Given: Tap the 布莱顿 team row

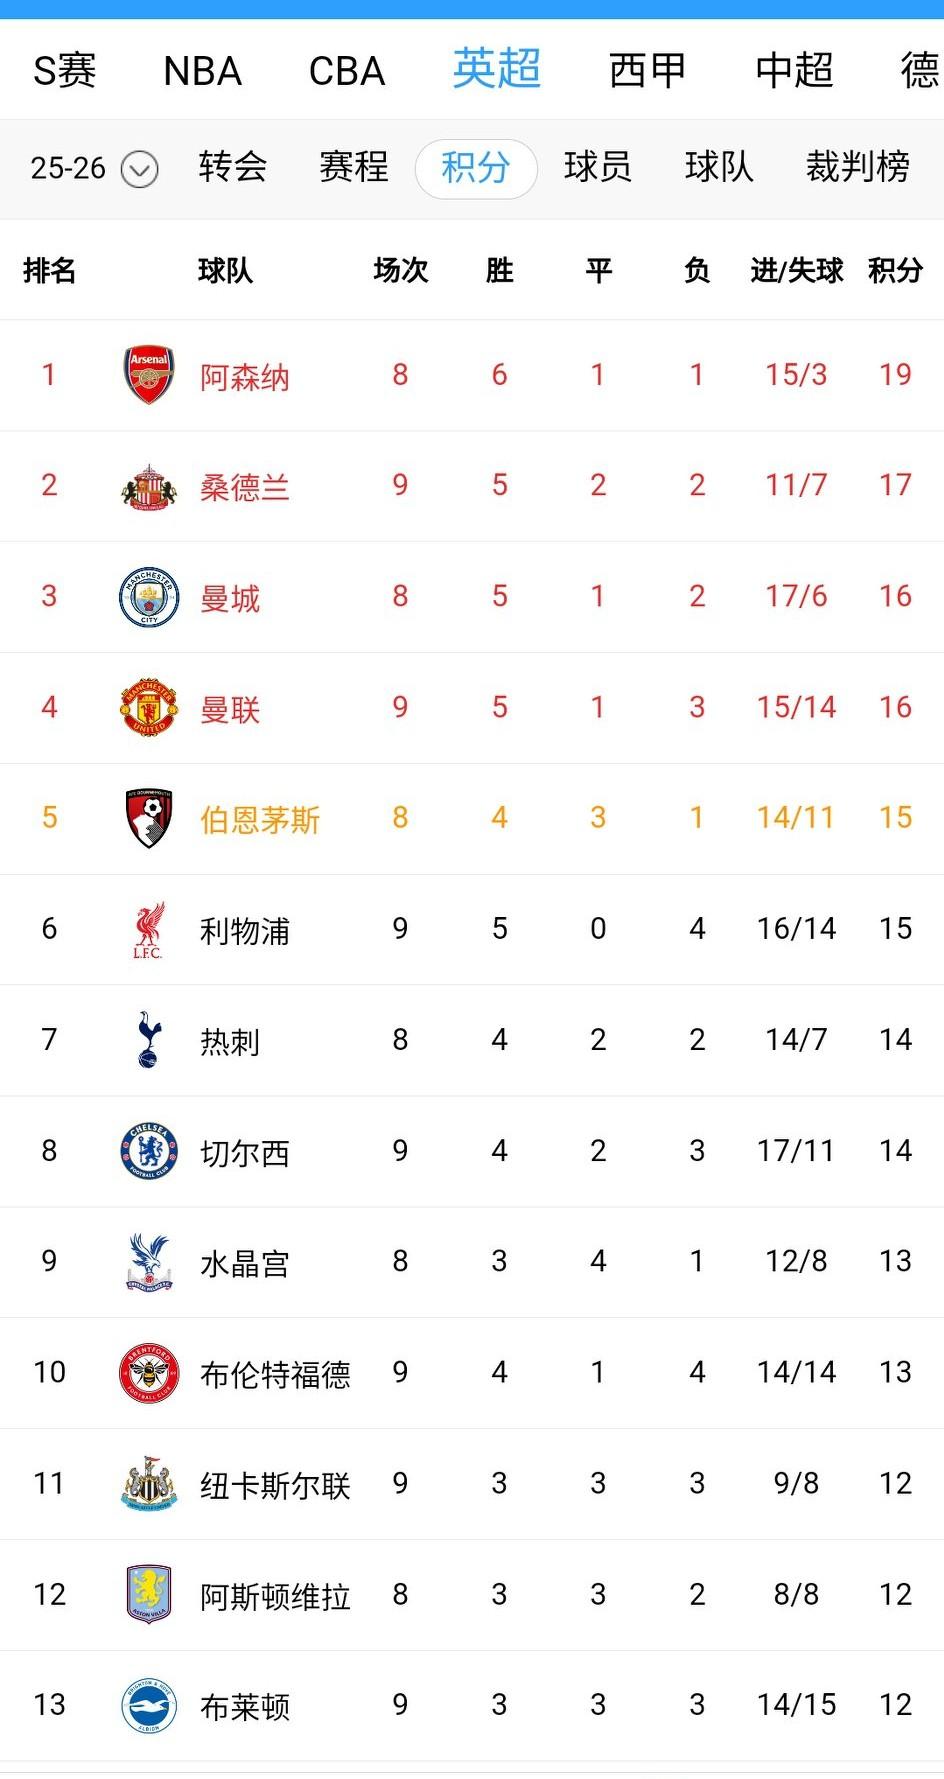Looking at the screenshot, I should tap(472, 1706).
